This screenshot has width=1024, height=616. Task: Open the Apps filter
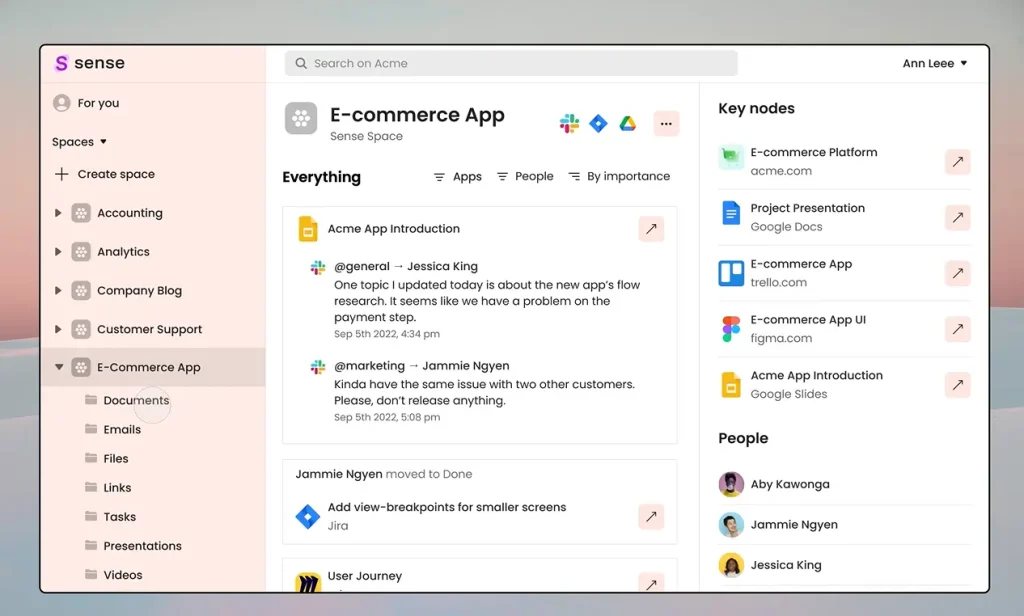(x=458, y=176)
